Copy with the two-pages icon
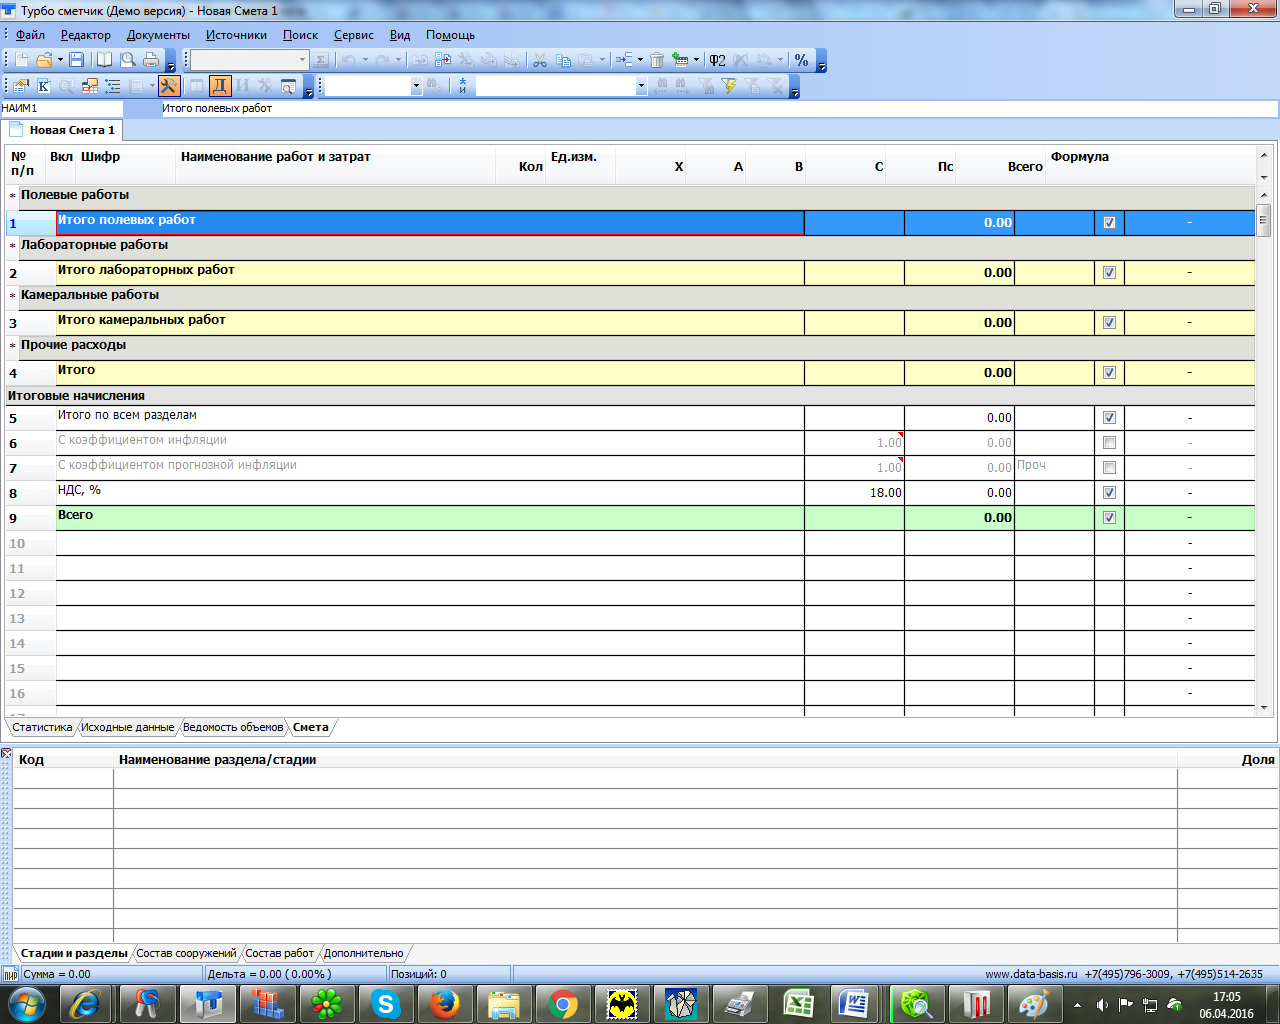This screenshot has width=1280, height=1024. (563, 60)
